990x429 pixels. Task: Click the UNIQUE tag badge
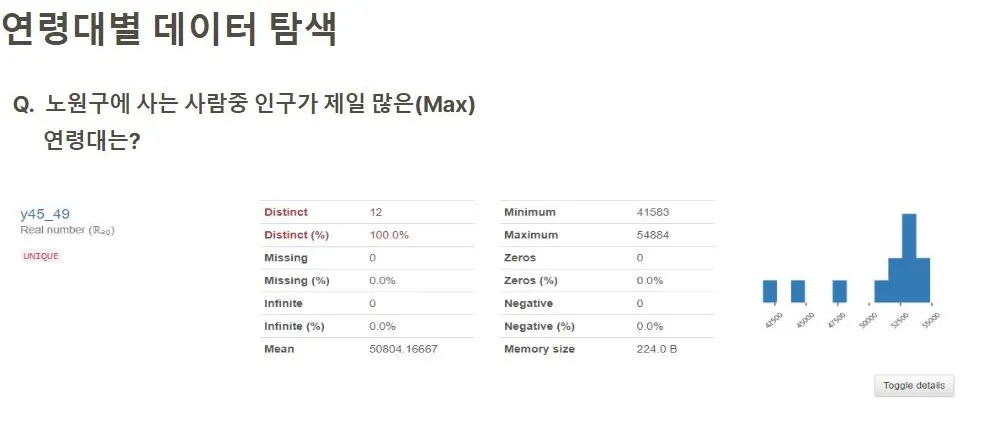(40, 256)
